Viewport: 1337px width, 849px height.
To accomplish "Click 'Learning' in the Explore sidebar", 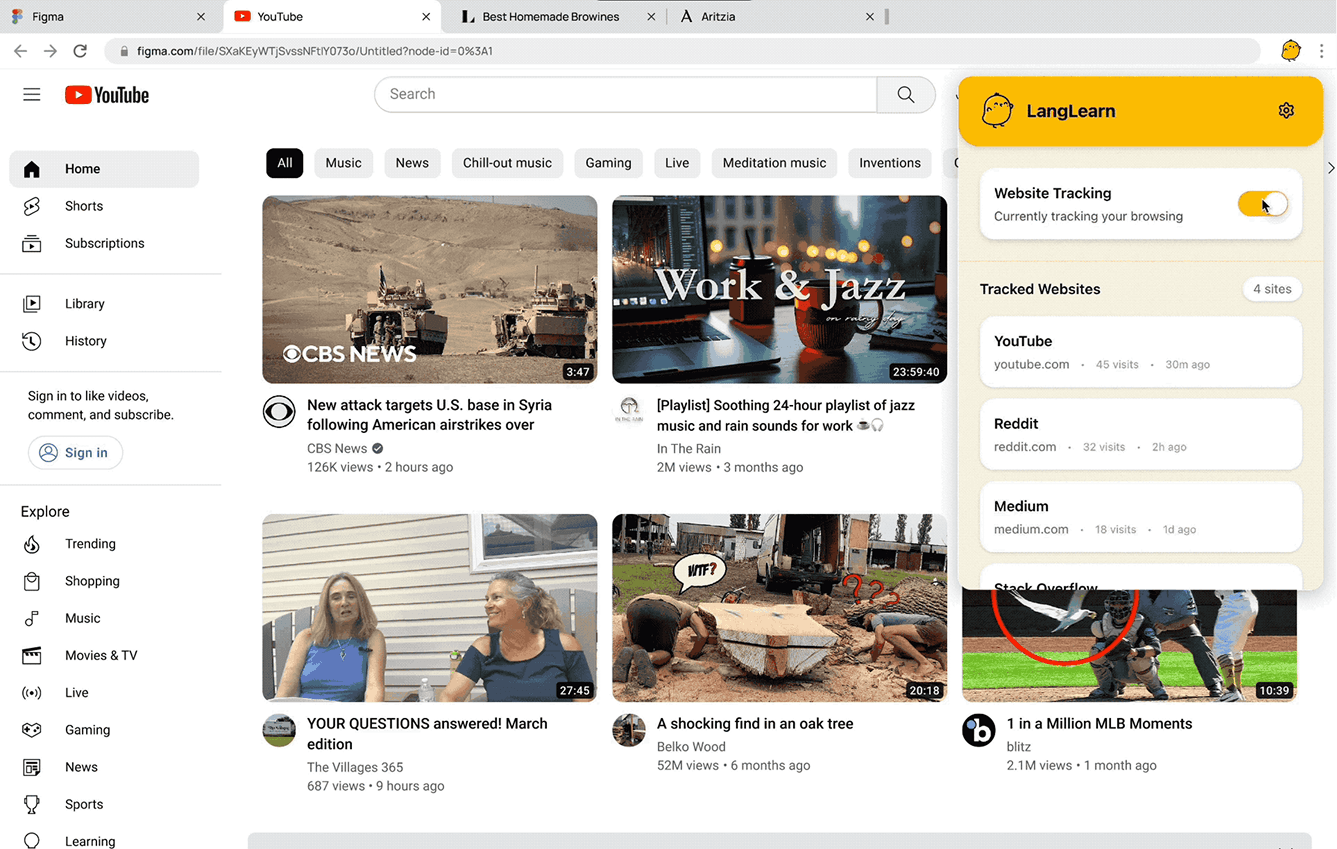I will (x=90, y=841).
